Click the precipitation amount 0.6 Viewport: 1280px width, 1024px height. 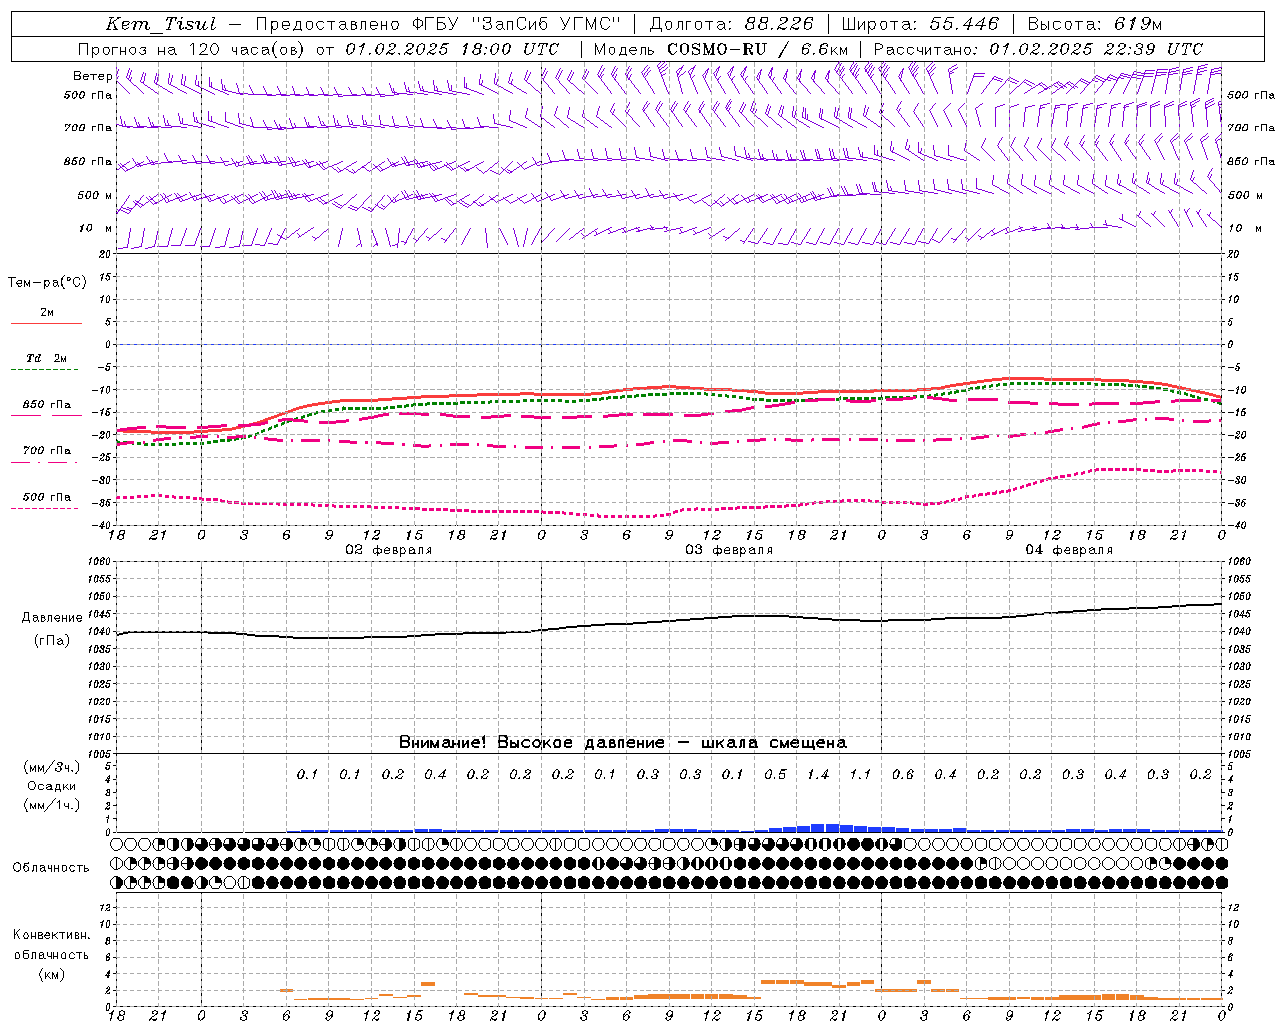pyautogui.click(x=903, y=775)
